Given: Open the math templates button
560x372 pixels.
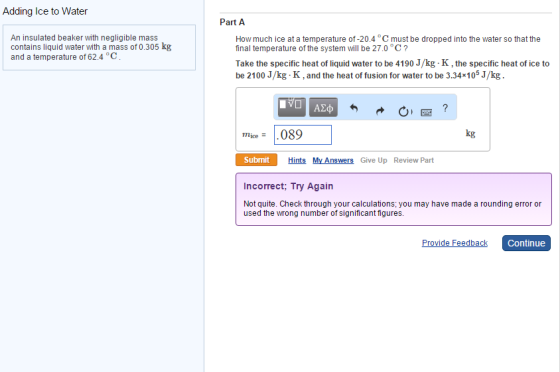Looking at the screenshot, I should [x=291, y=107].
